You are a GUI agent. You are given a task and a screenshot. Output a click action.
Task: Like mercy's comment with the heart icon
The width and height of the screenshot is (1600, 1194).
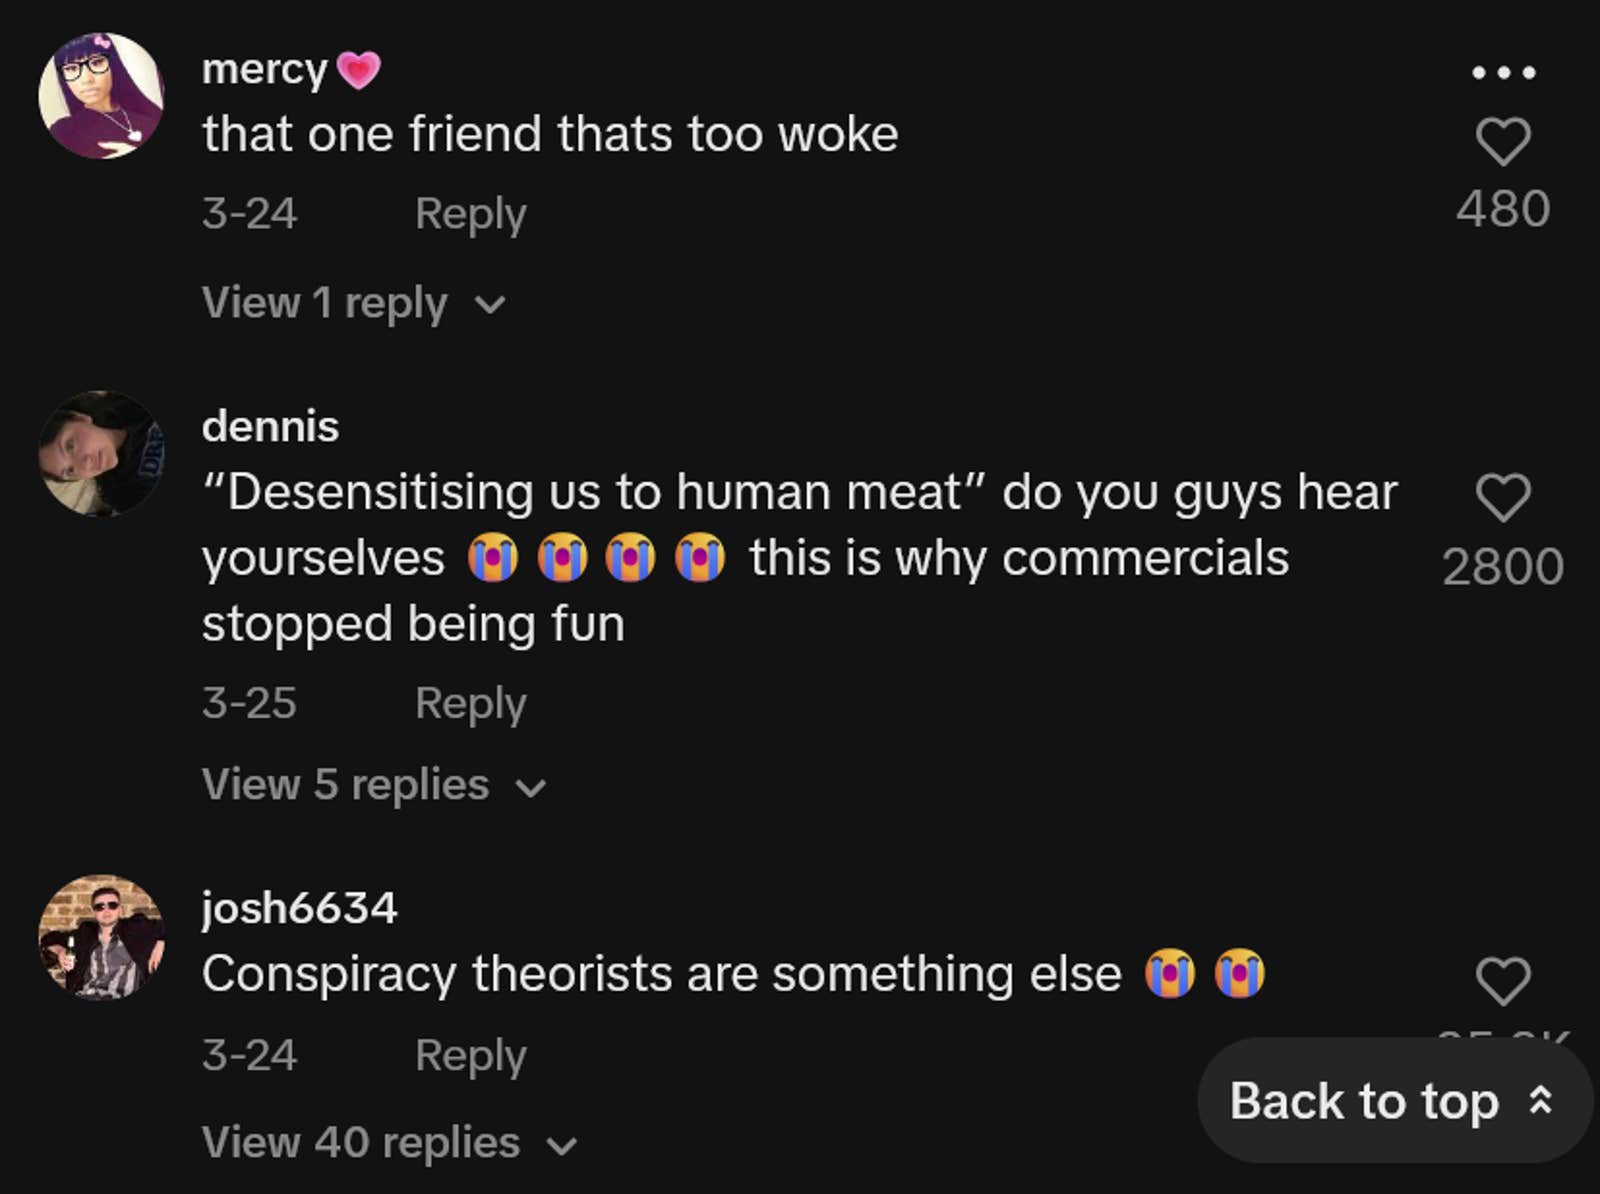pyautogui.click(x=1503, y=141)
